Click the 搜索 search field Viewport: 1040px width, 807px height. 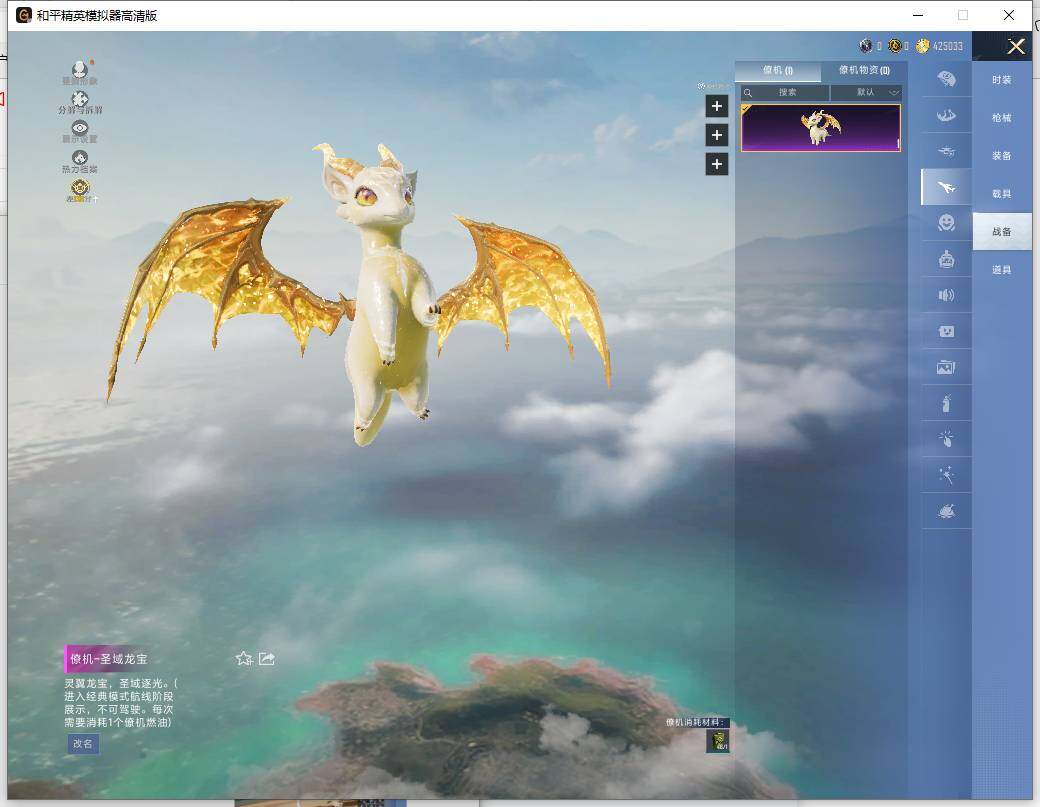tap(785, 92)
